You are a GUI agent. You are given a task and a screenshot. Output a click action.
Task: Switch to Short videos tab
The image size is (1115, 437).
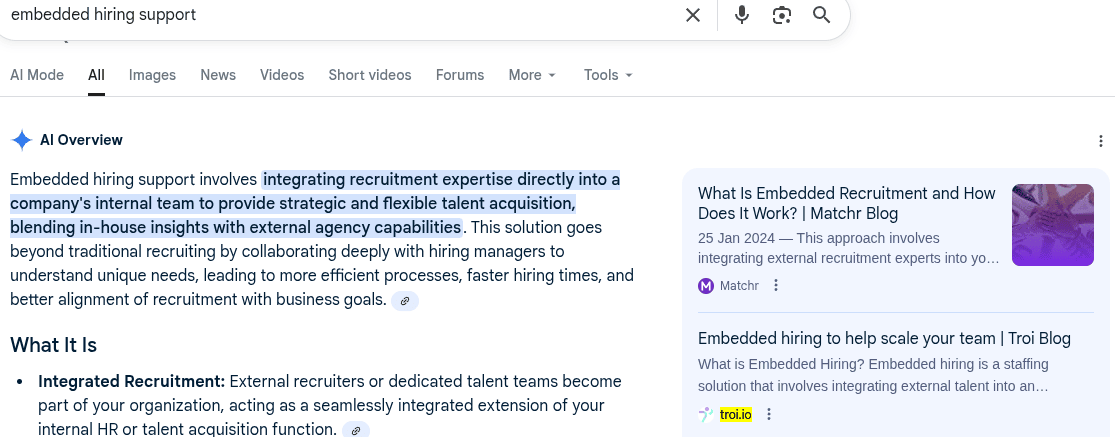pos(370,75)
